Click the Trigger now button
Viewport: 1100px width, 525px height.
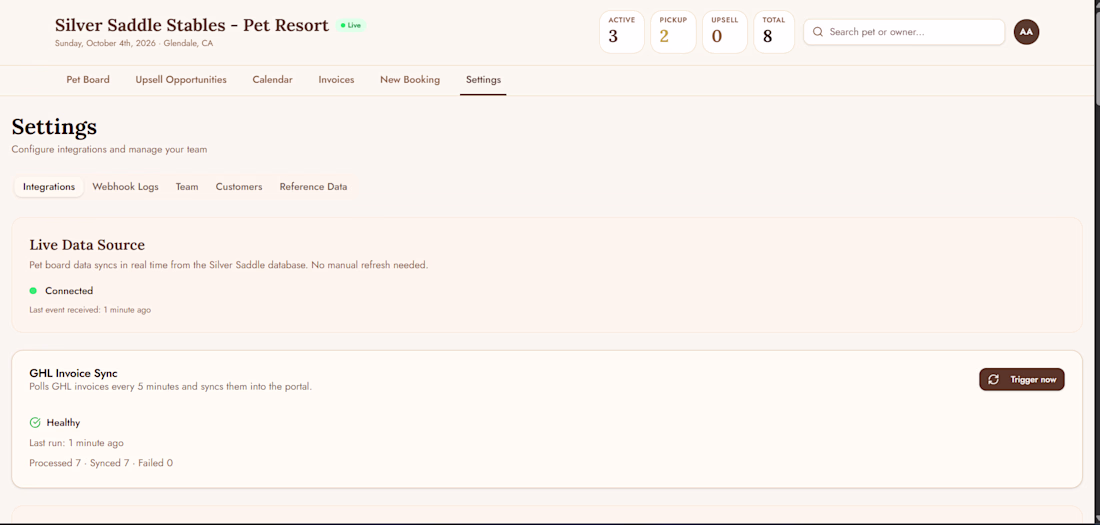1021,379
